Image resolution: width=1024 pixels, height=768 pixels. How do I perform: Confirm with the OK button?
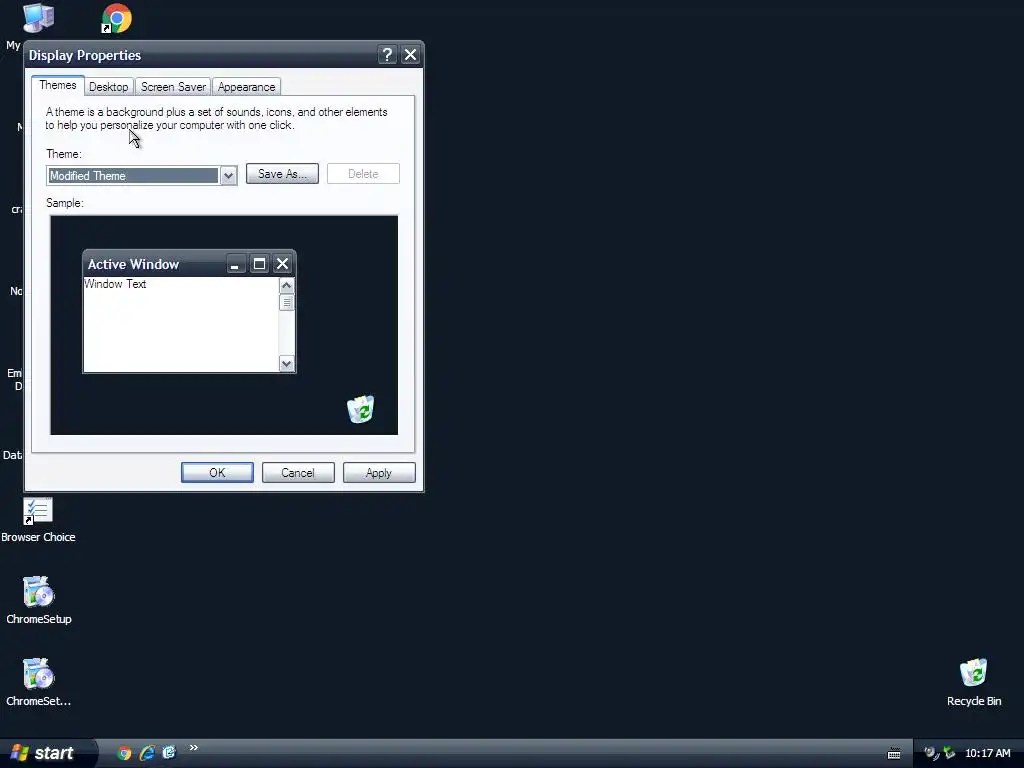217,473
